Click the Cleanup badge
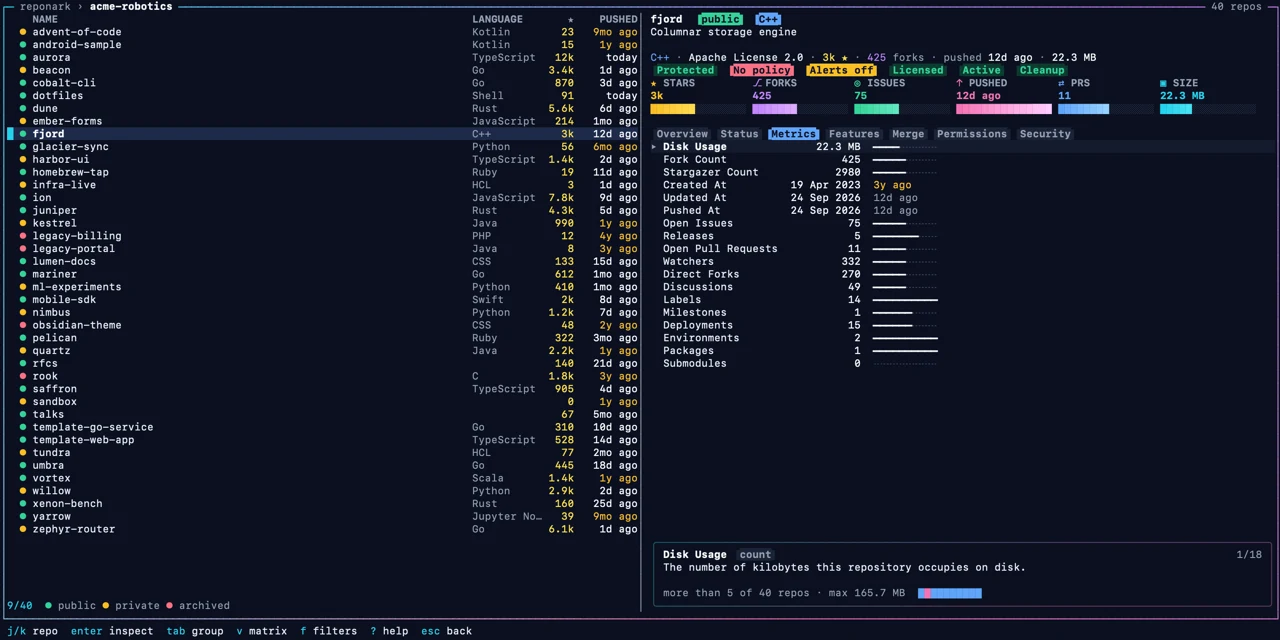Viewport: 1280px width, 640px height. click(x=1042, y=70)
